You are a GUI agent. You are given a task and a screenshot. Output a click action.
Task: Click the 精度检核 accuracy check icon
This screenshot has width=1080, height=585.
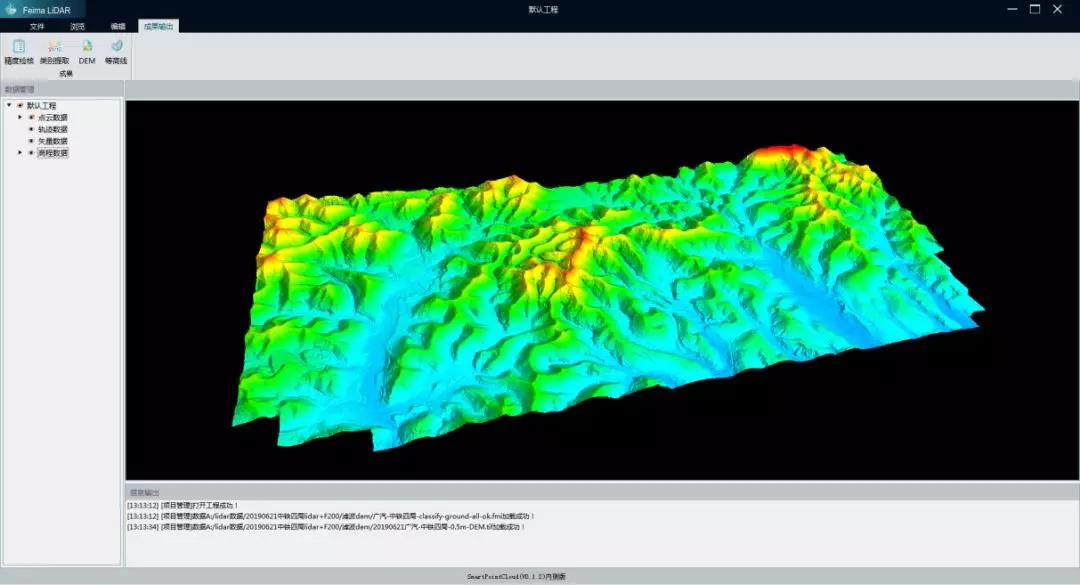pos(18,46)
